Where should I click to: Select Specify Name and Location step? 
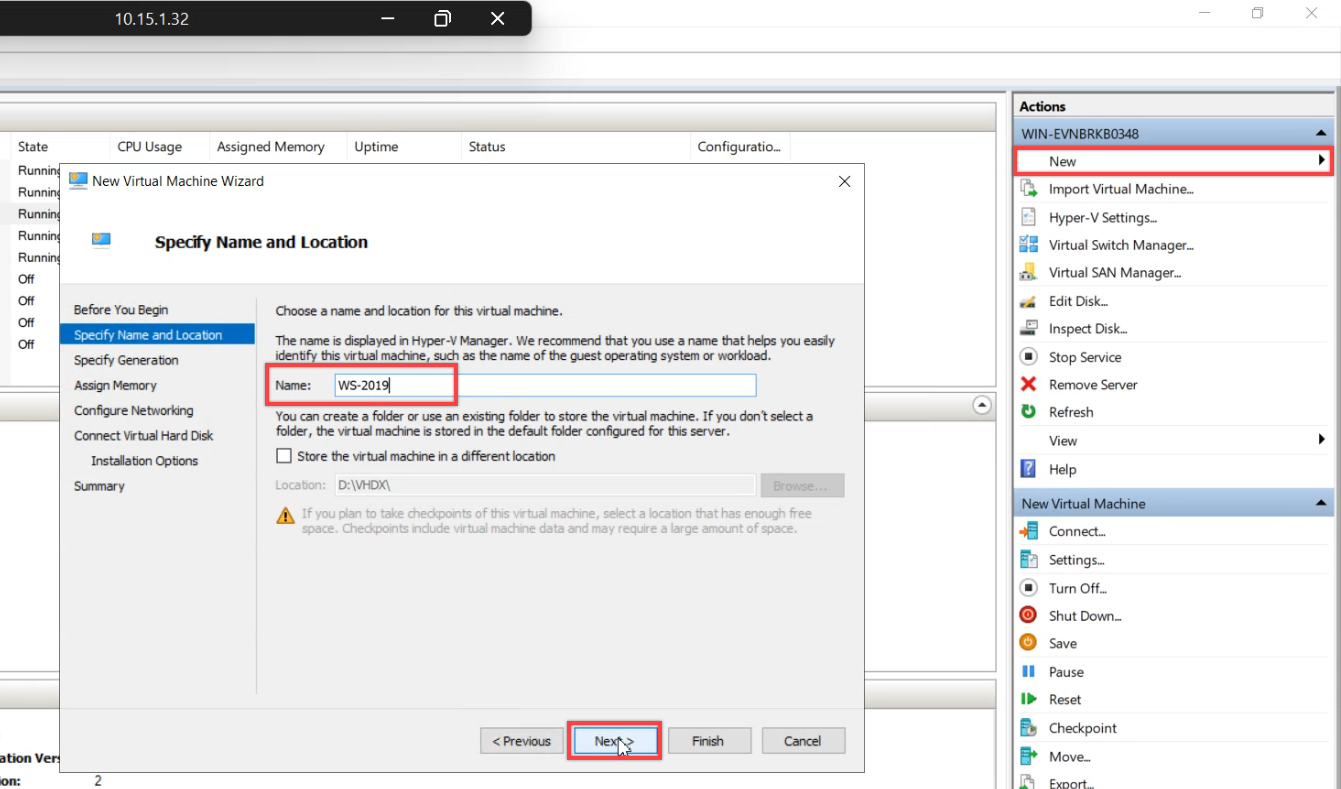(158, 335)
